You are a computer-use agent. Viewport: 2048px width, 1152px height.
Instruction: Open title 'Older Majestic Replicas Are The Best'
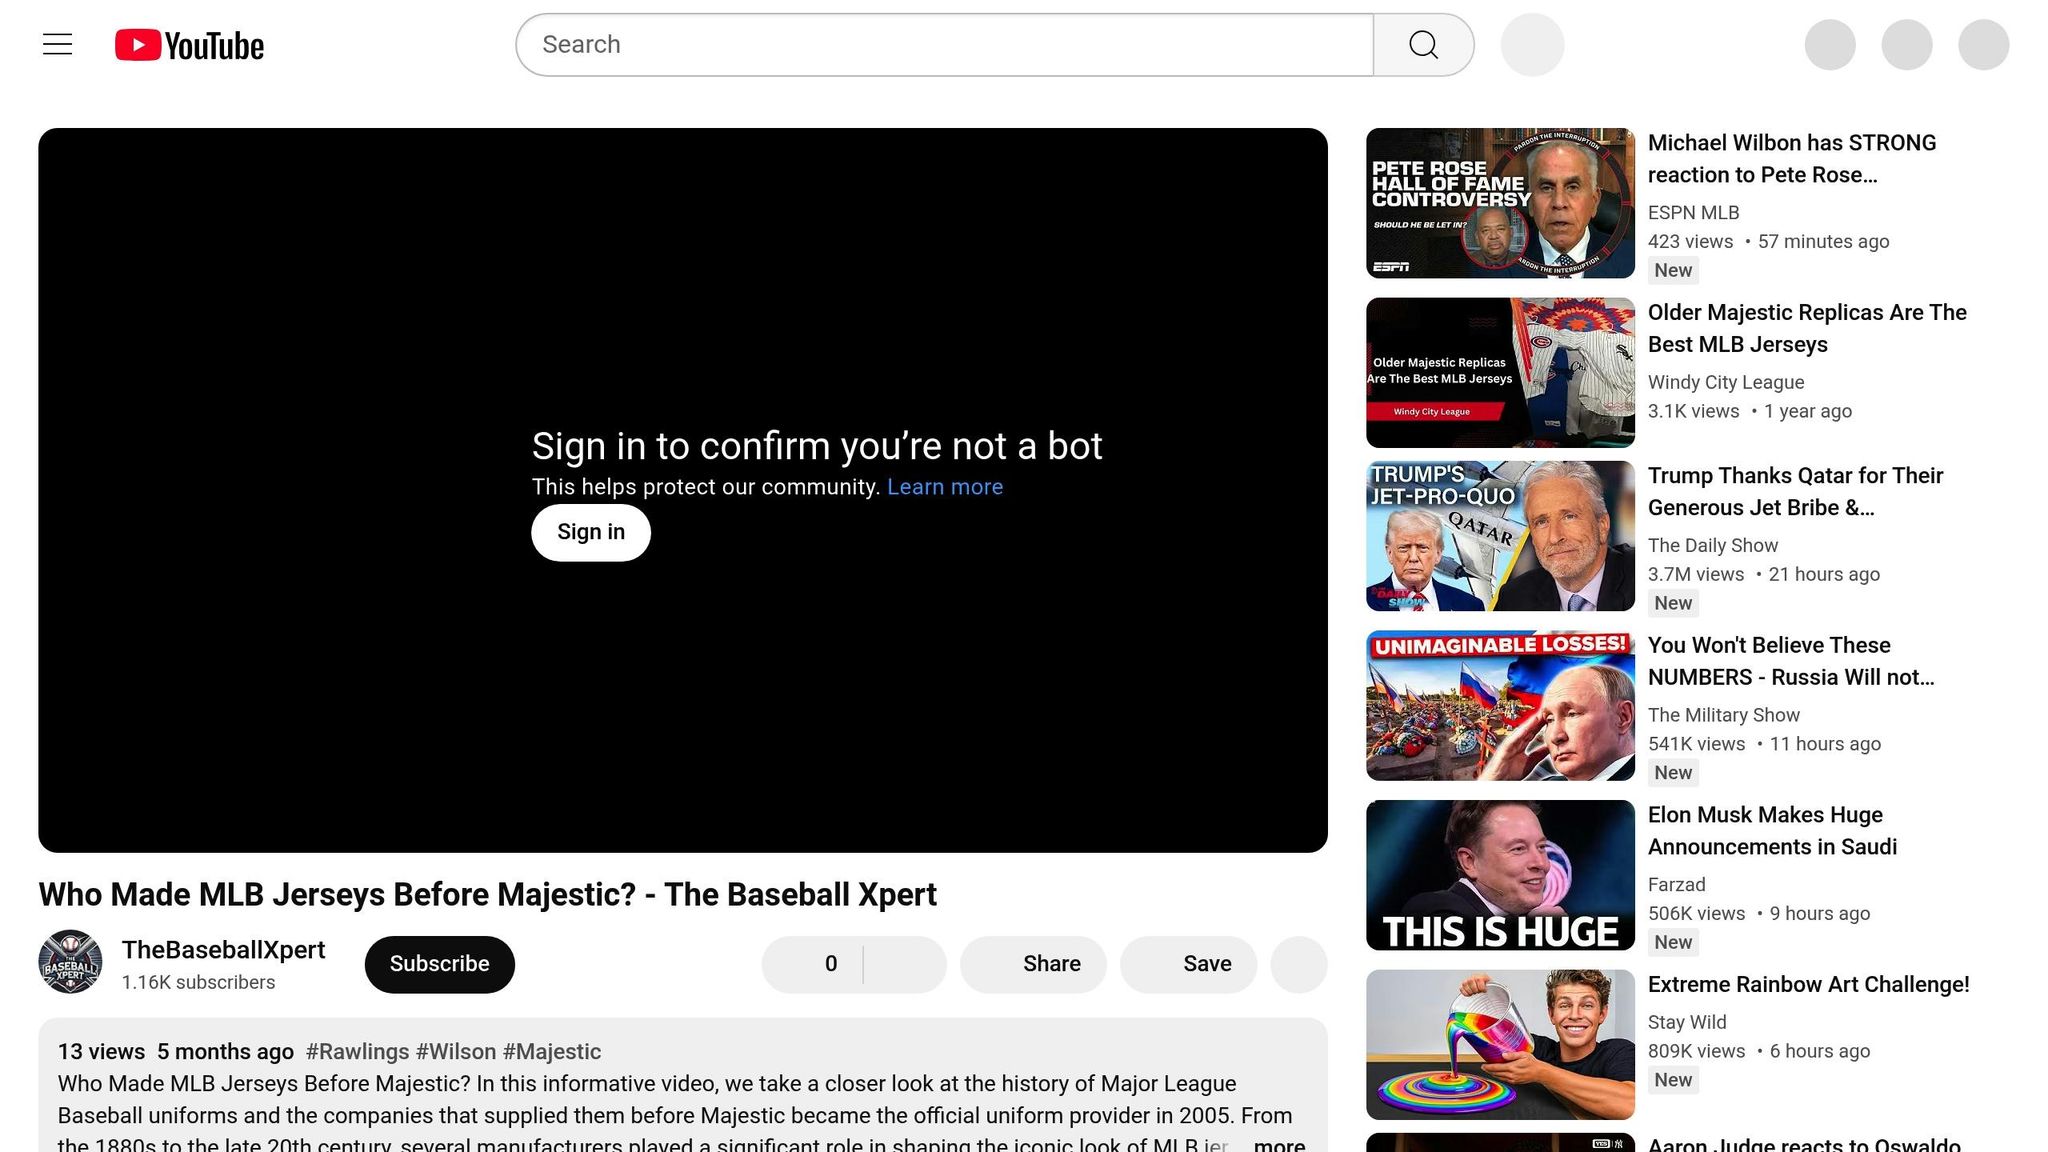coord(1807,328)
